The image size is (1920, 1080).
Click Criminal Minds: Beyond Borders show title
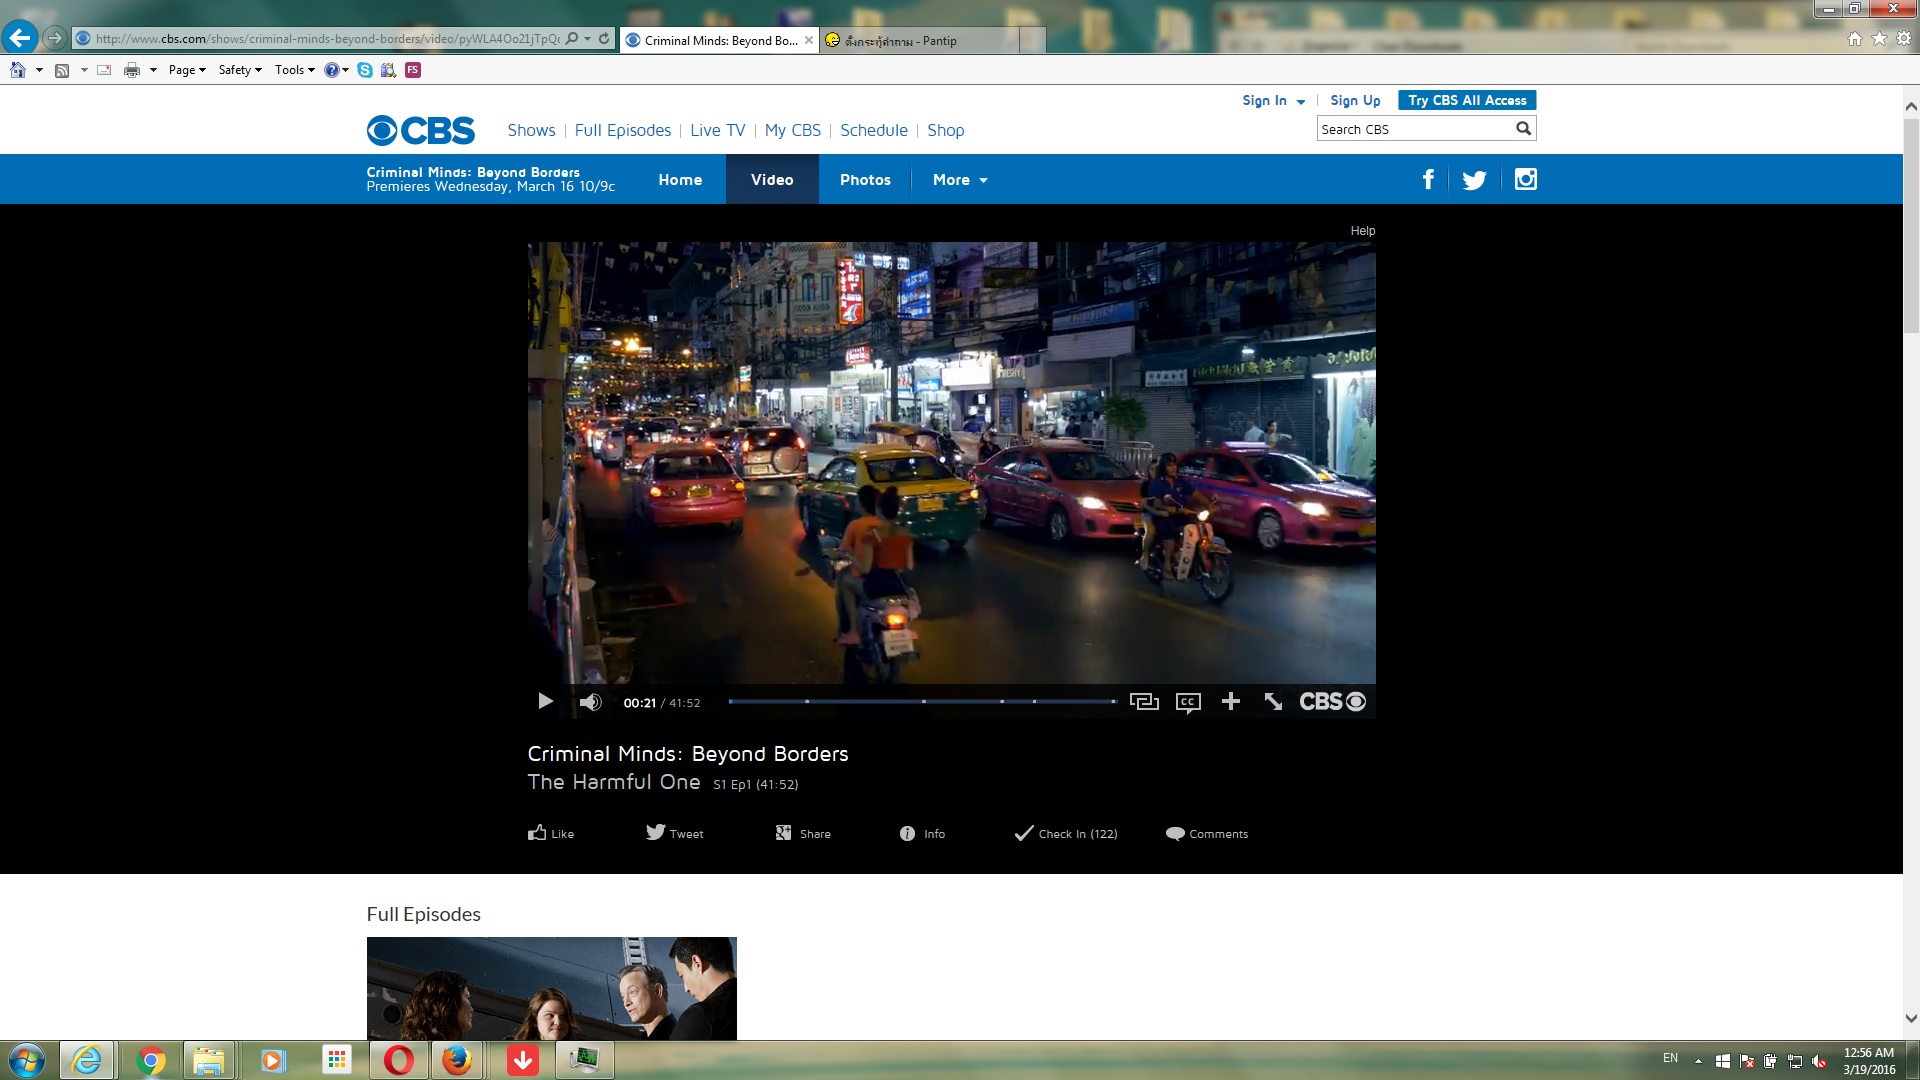(688, 754)
